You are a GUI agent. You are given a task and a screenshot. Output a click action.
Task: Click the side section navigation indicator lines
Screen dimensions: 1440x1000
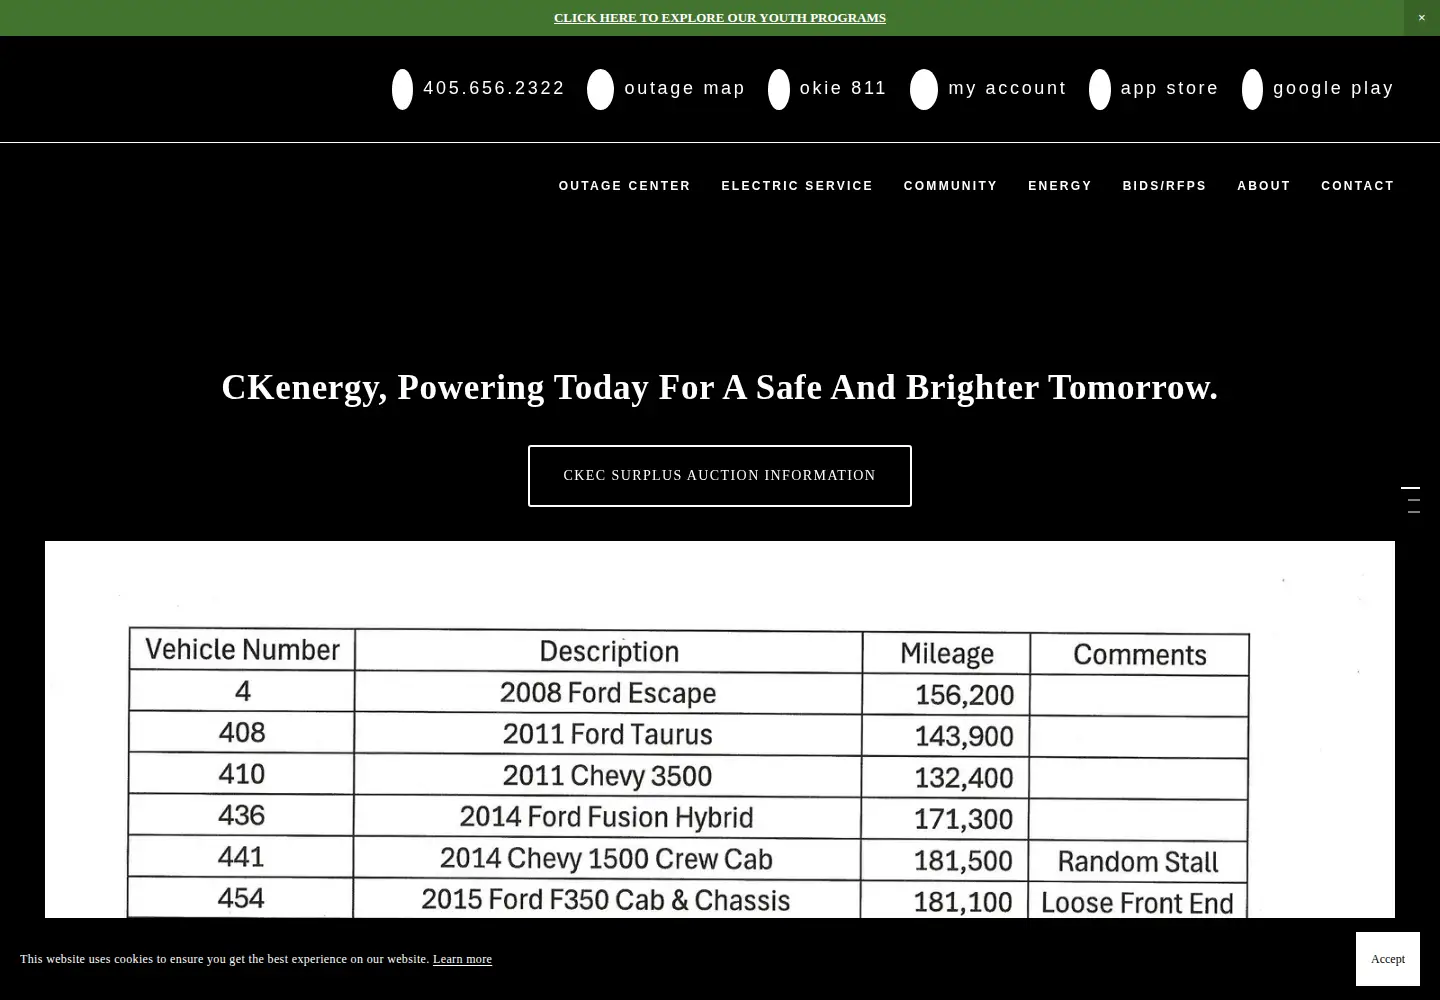[1411, 500]
